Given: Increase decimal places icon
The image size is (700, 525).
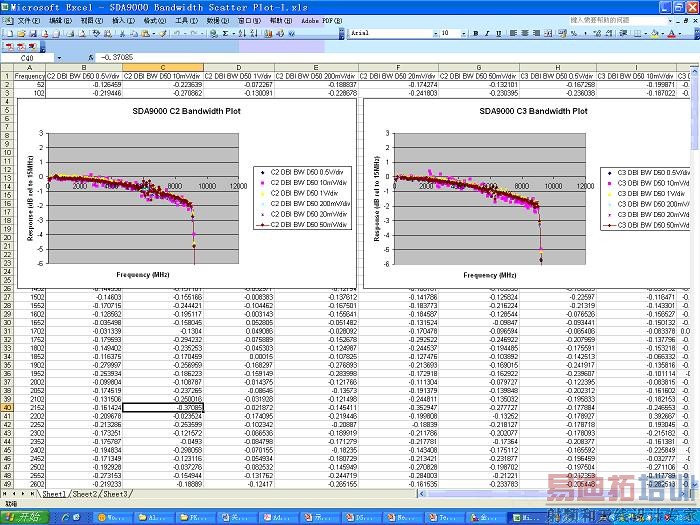Looking at the screenshot, I should [597, 33].
